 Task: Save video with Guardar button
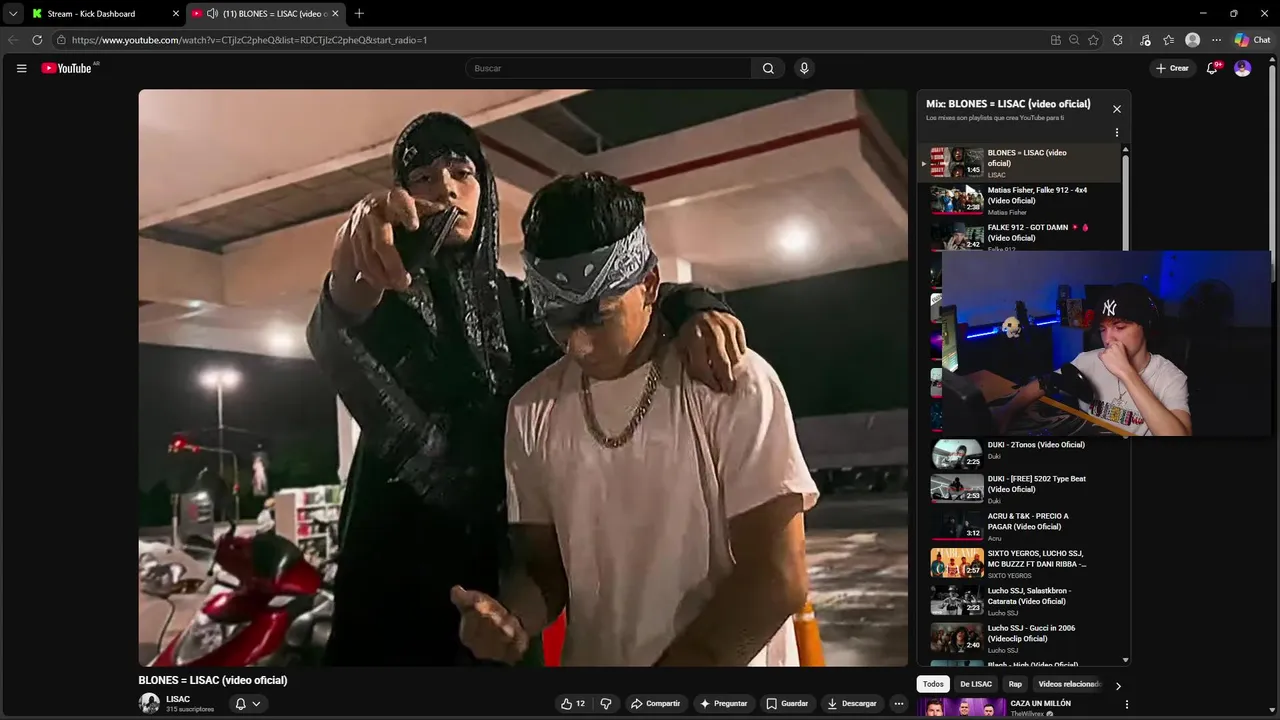(787, 703)
